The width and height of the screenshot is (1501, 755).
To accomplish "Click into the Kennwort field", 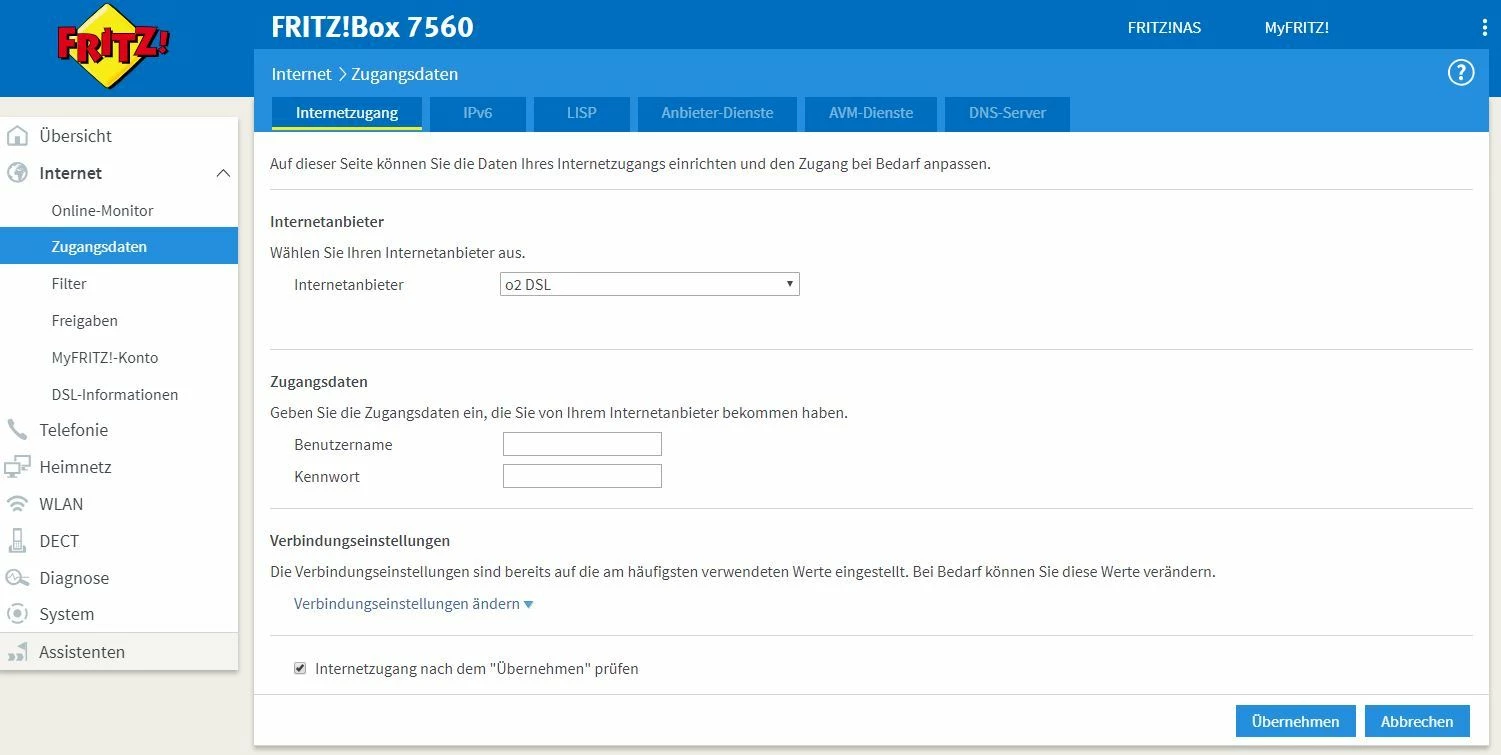I will click(582, 476).
